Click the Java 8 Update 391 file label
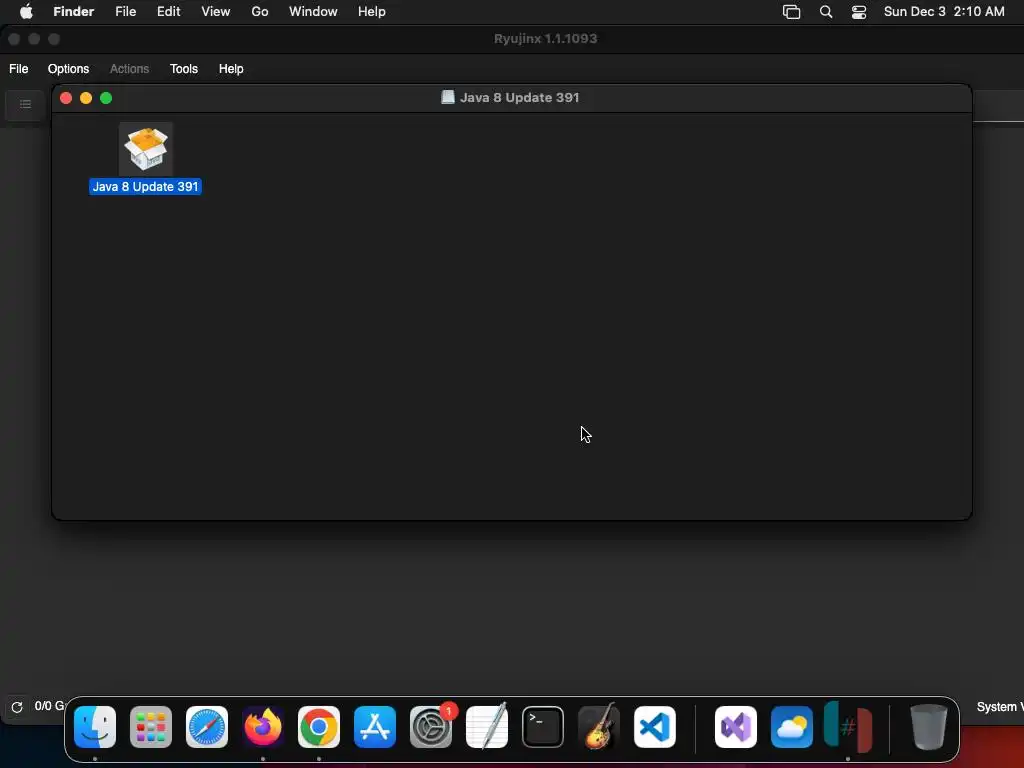The height and width of the screenshot is (768, 1024). pos(146,187)
